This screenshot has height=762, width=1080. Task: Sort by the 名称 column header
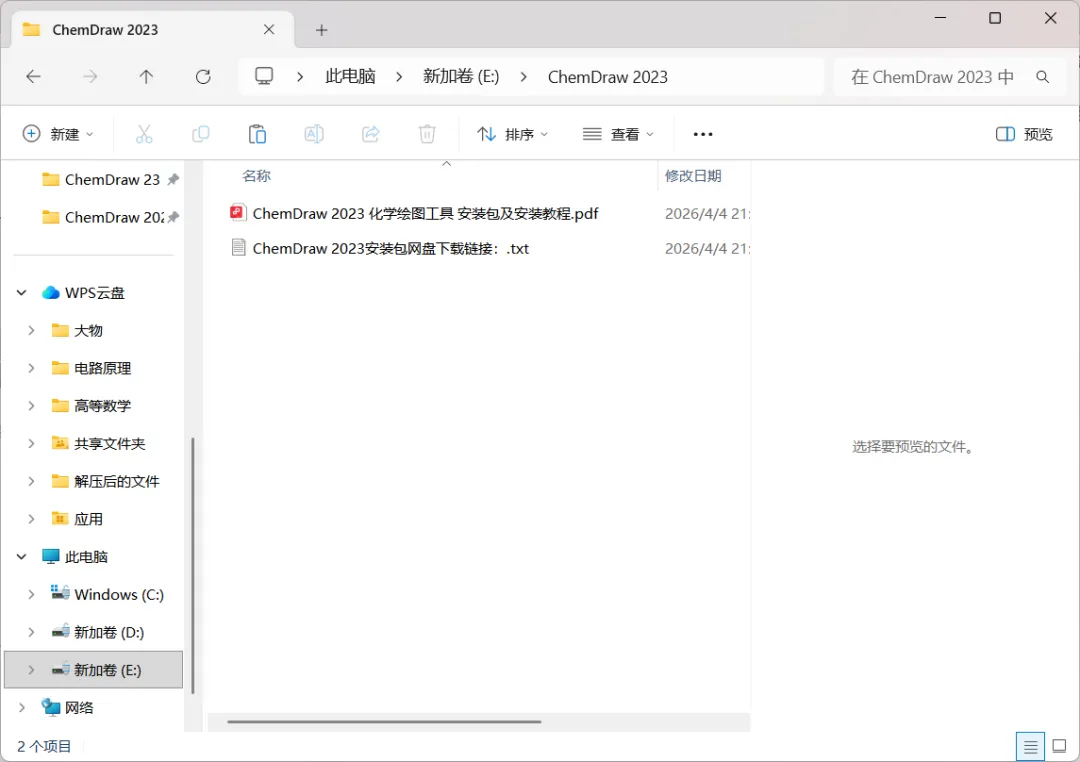point(256,176)
